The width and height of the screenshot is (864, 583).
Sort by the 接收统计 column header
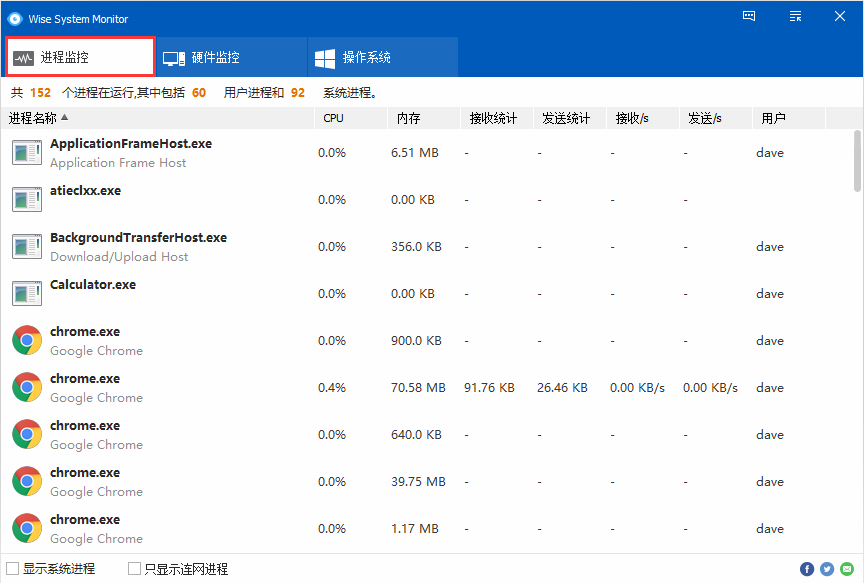click(x=497, y=118)
